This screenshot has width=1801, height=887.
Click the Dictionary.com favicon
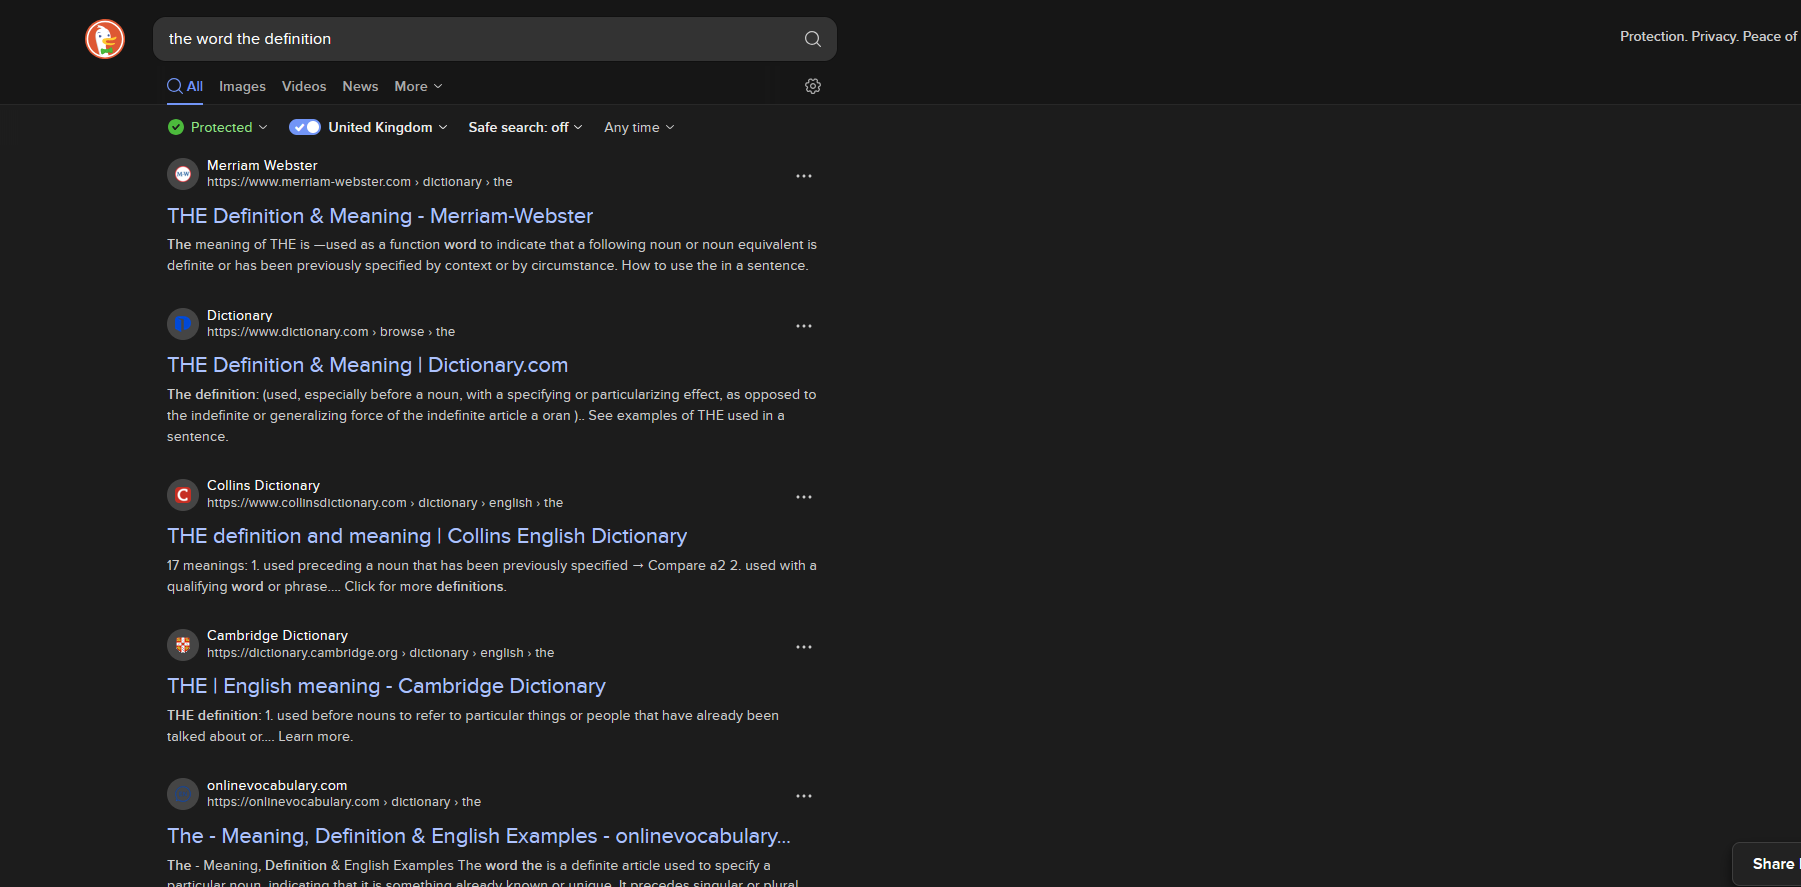[183, 324]
